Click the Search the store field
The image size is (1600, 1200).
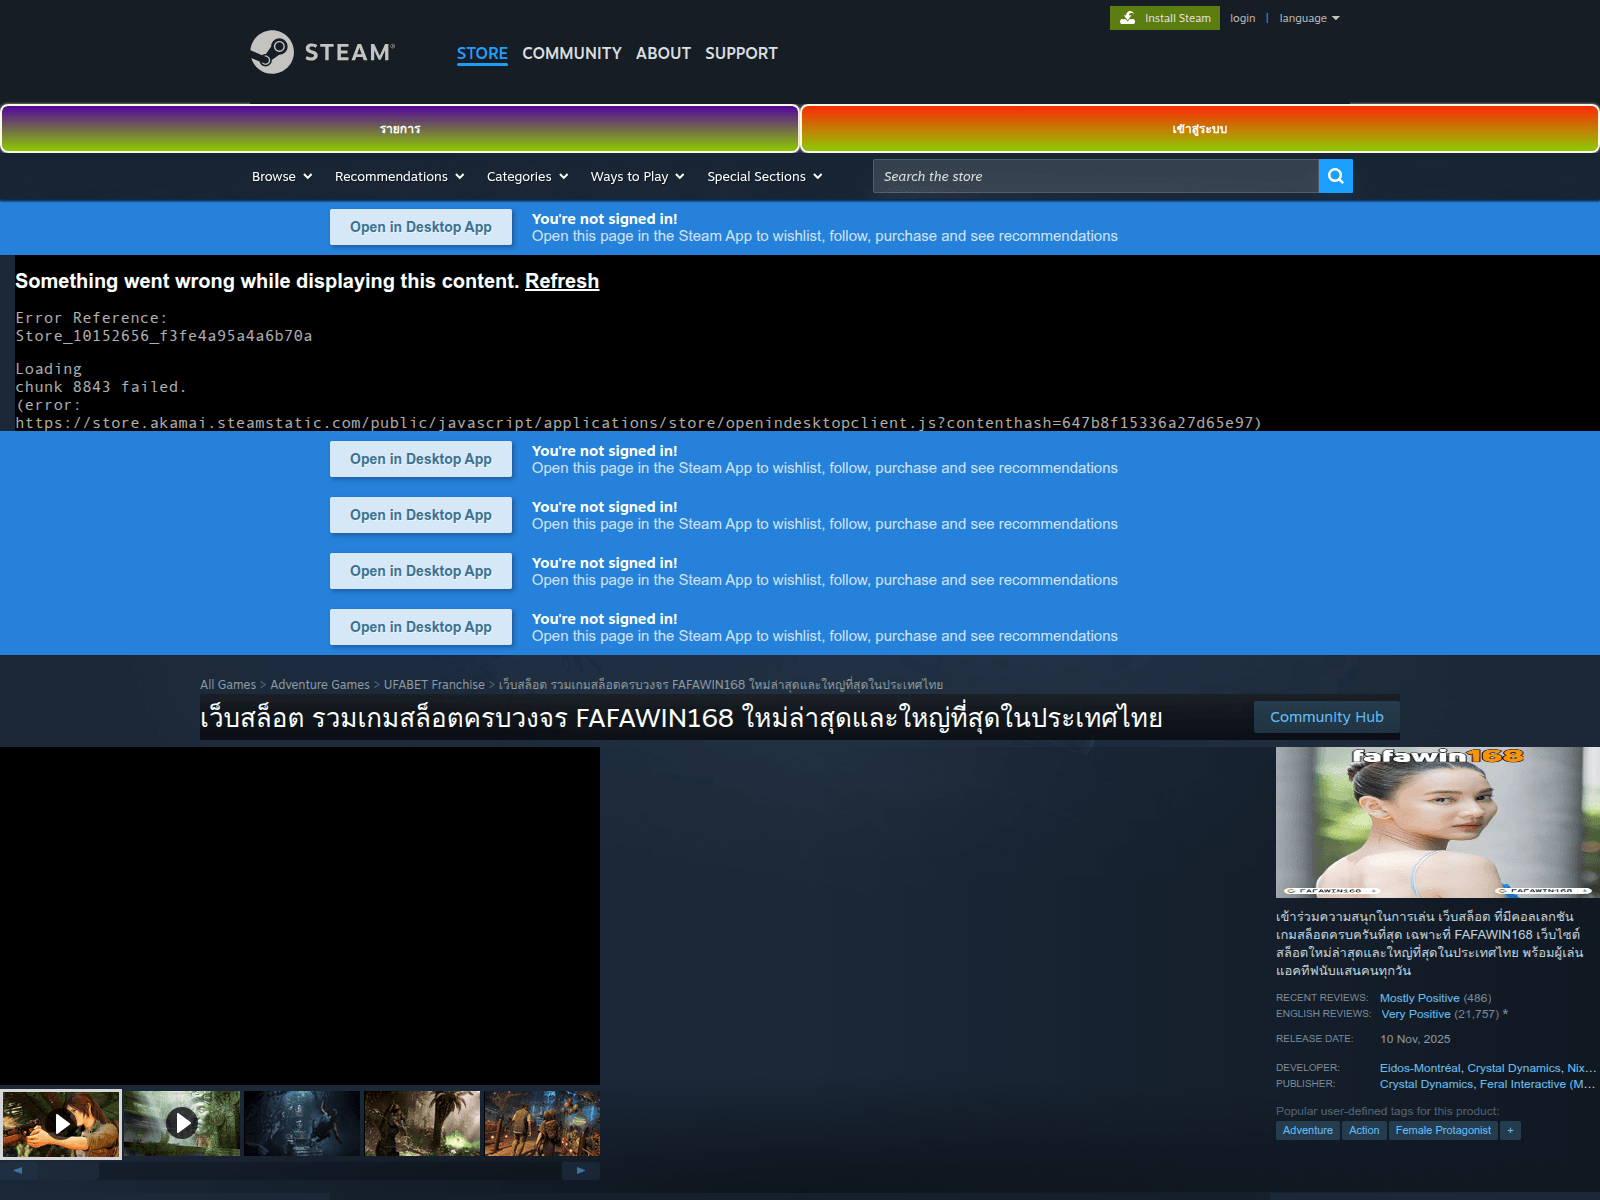(1095, 176)
